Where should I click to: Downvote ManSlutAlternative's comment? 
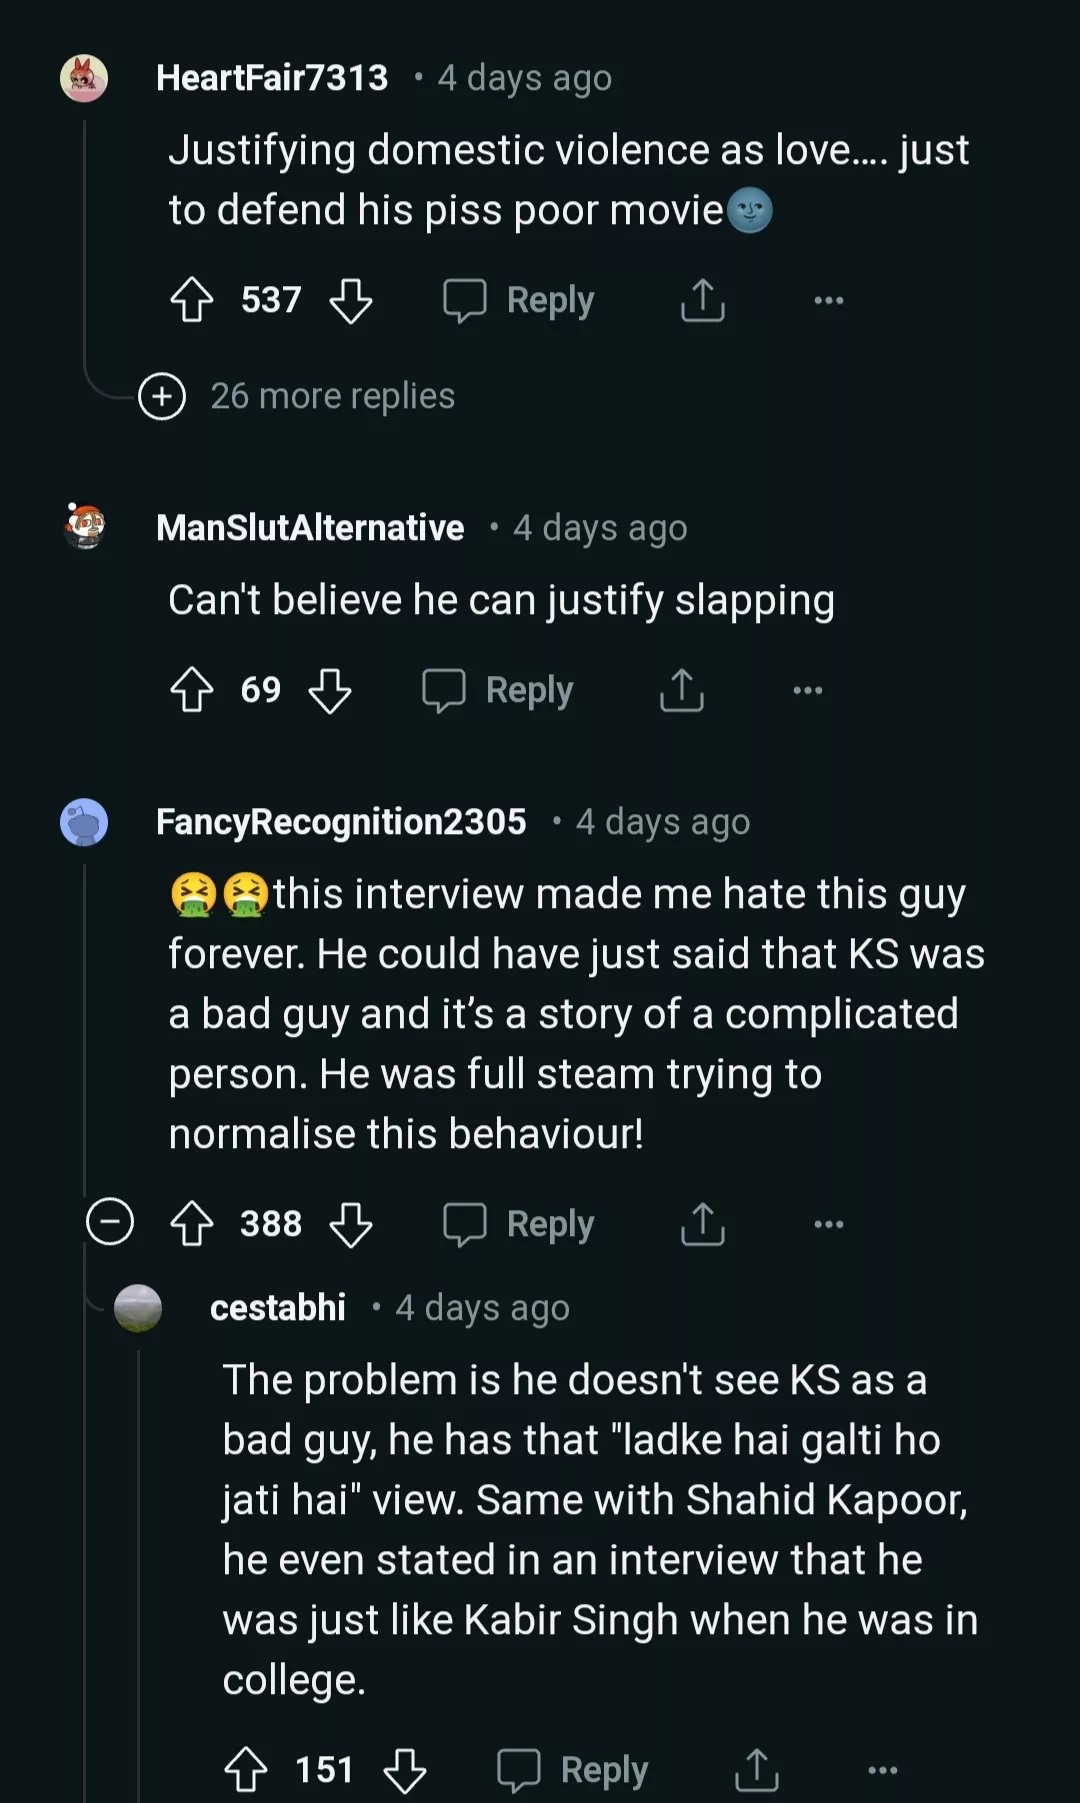click(x=330, y=690)
